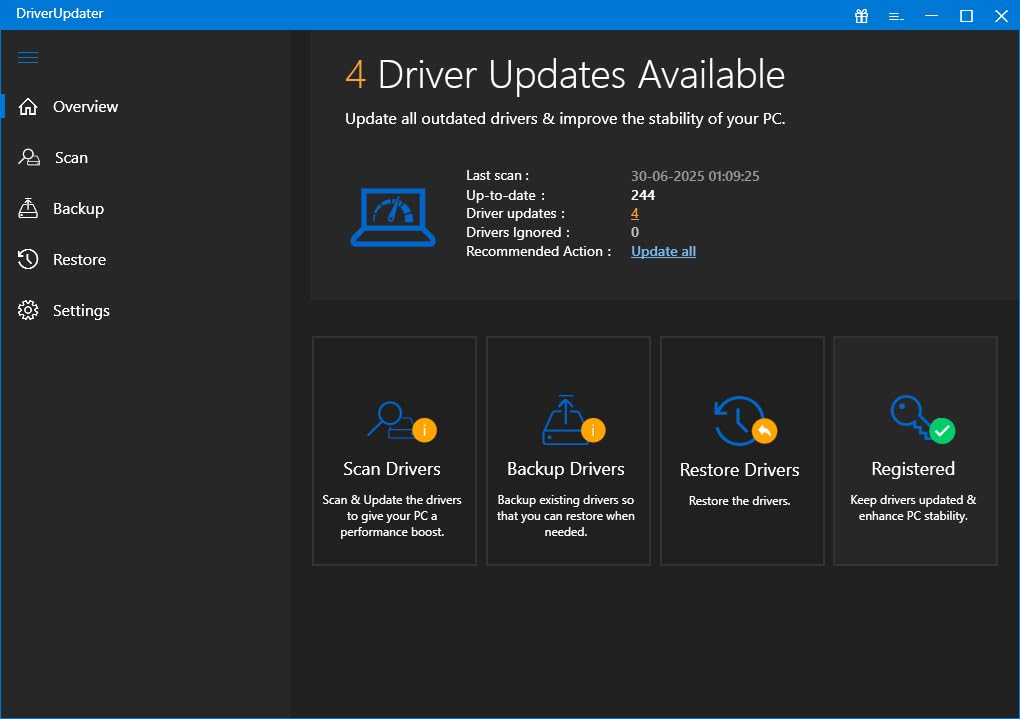Click the Drivers Ignored value 0

635,232
